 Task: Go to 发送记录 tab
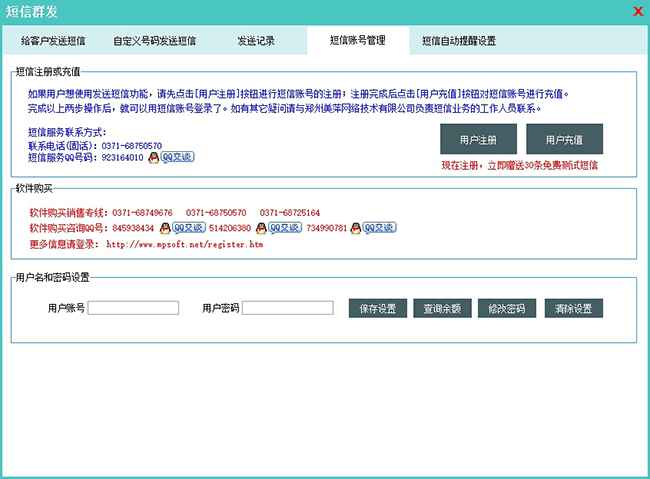(256, 42)
